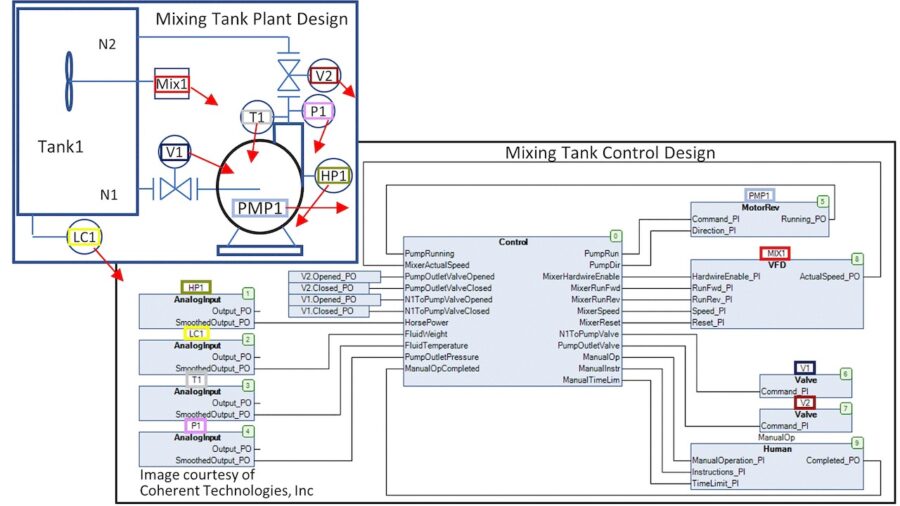900x506 pixels.
Task: Click index badge 6 on V1 Valve block
Action: point(845,373)
